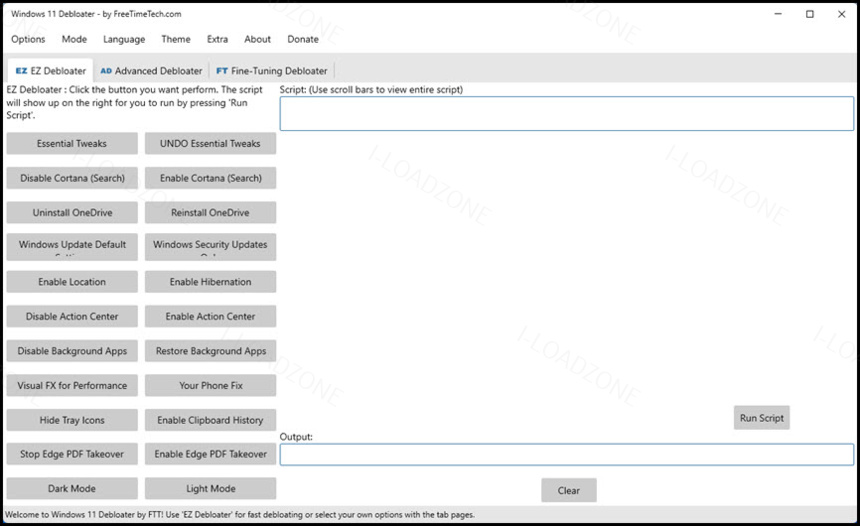The height and width of the screenshot is (526, 860).
Task: Select Disable Action Center
Action: (72, 316)
